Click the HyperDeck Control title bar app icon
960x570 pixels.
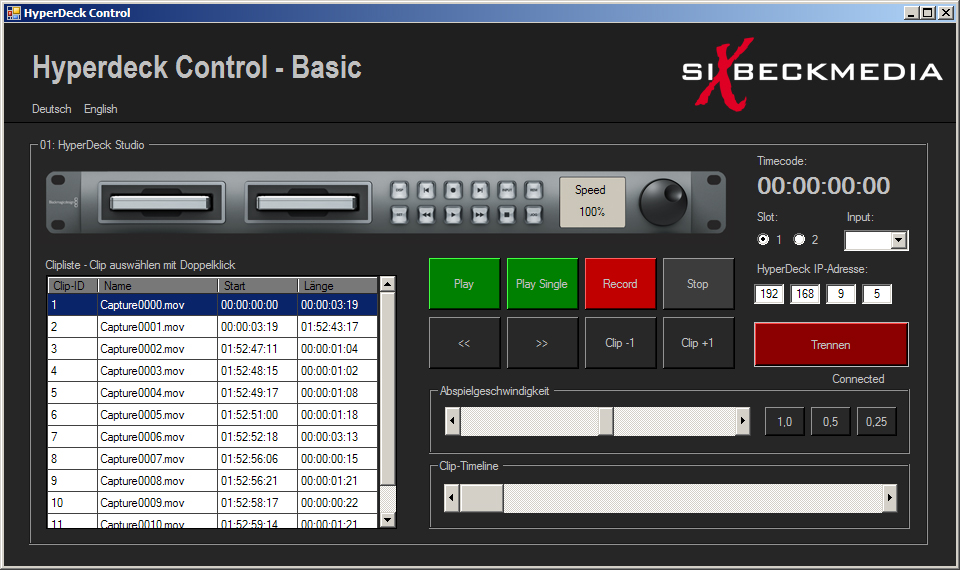[x=13, y=12]
